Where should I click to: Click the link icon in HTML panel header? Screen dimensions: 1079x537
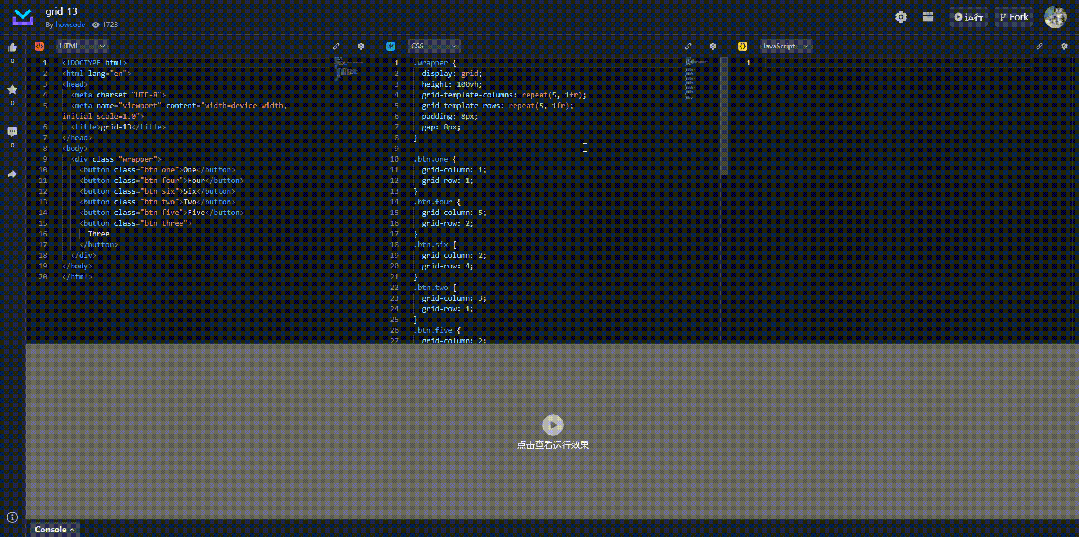[x=336, y=46]
